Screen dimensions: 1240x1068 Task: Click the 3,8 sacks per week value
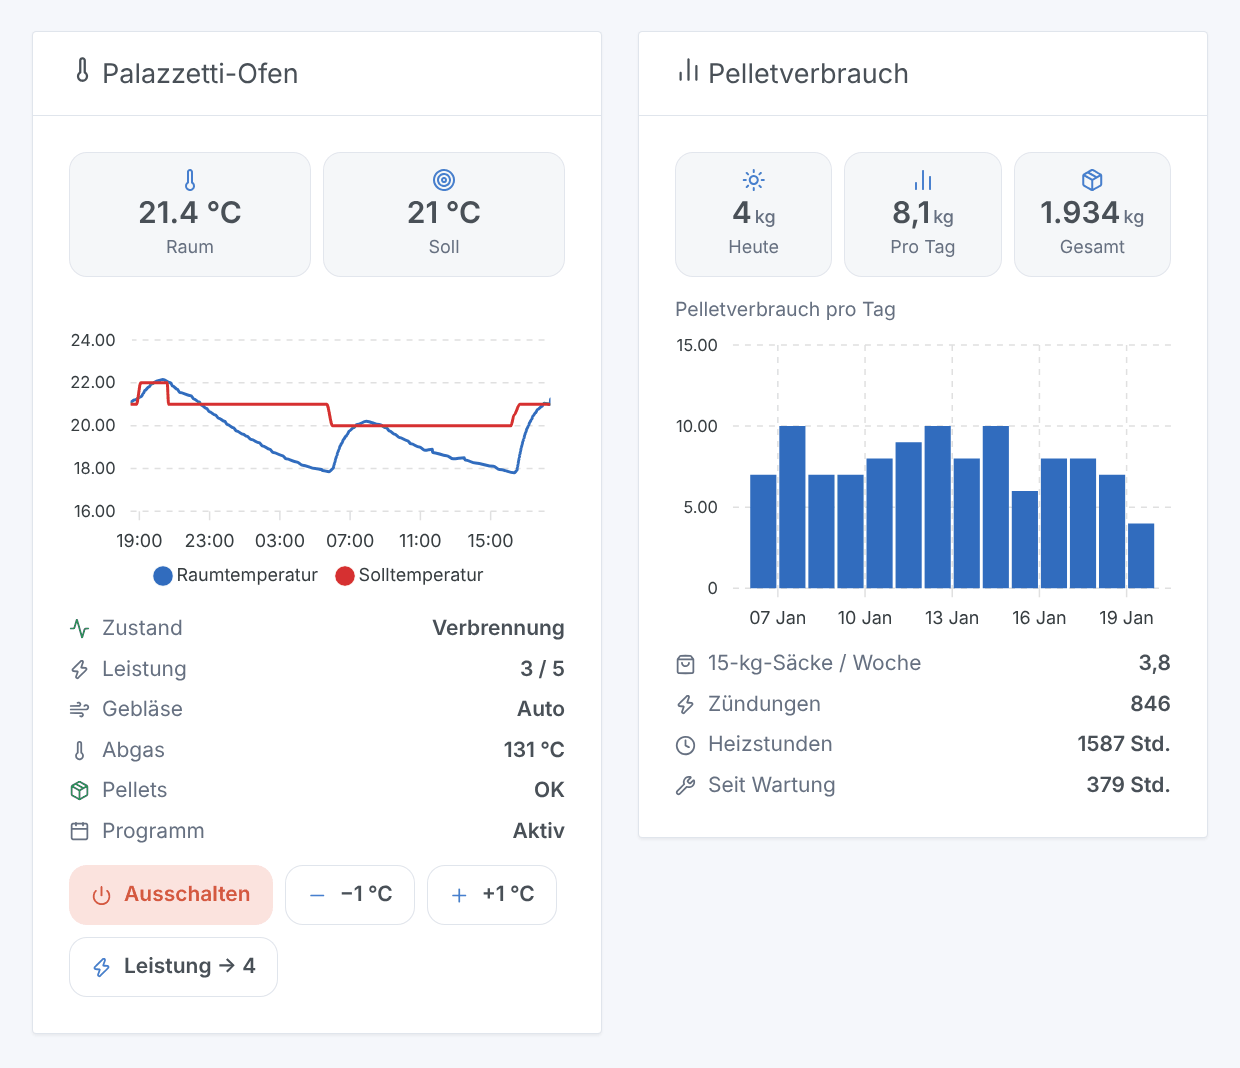point(1154,664)
